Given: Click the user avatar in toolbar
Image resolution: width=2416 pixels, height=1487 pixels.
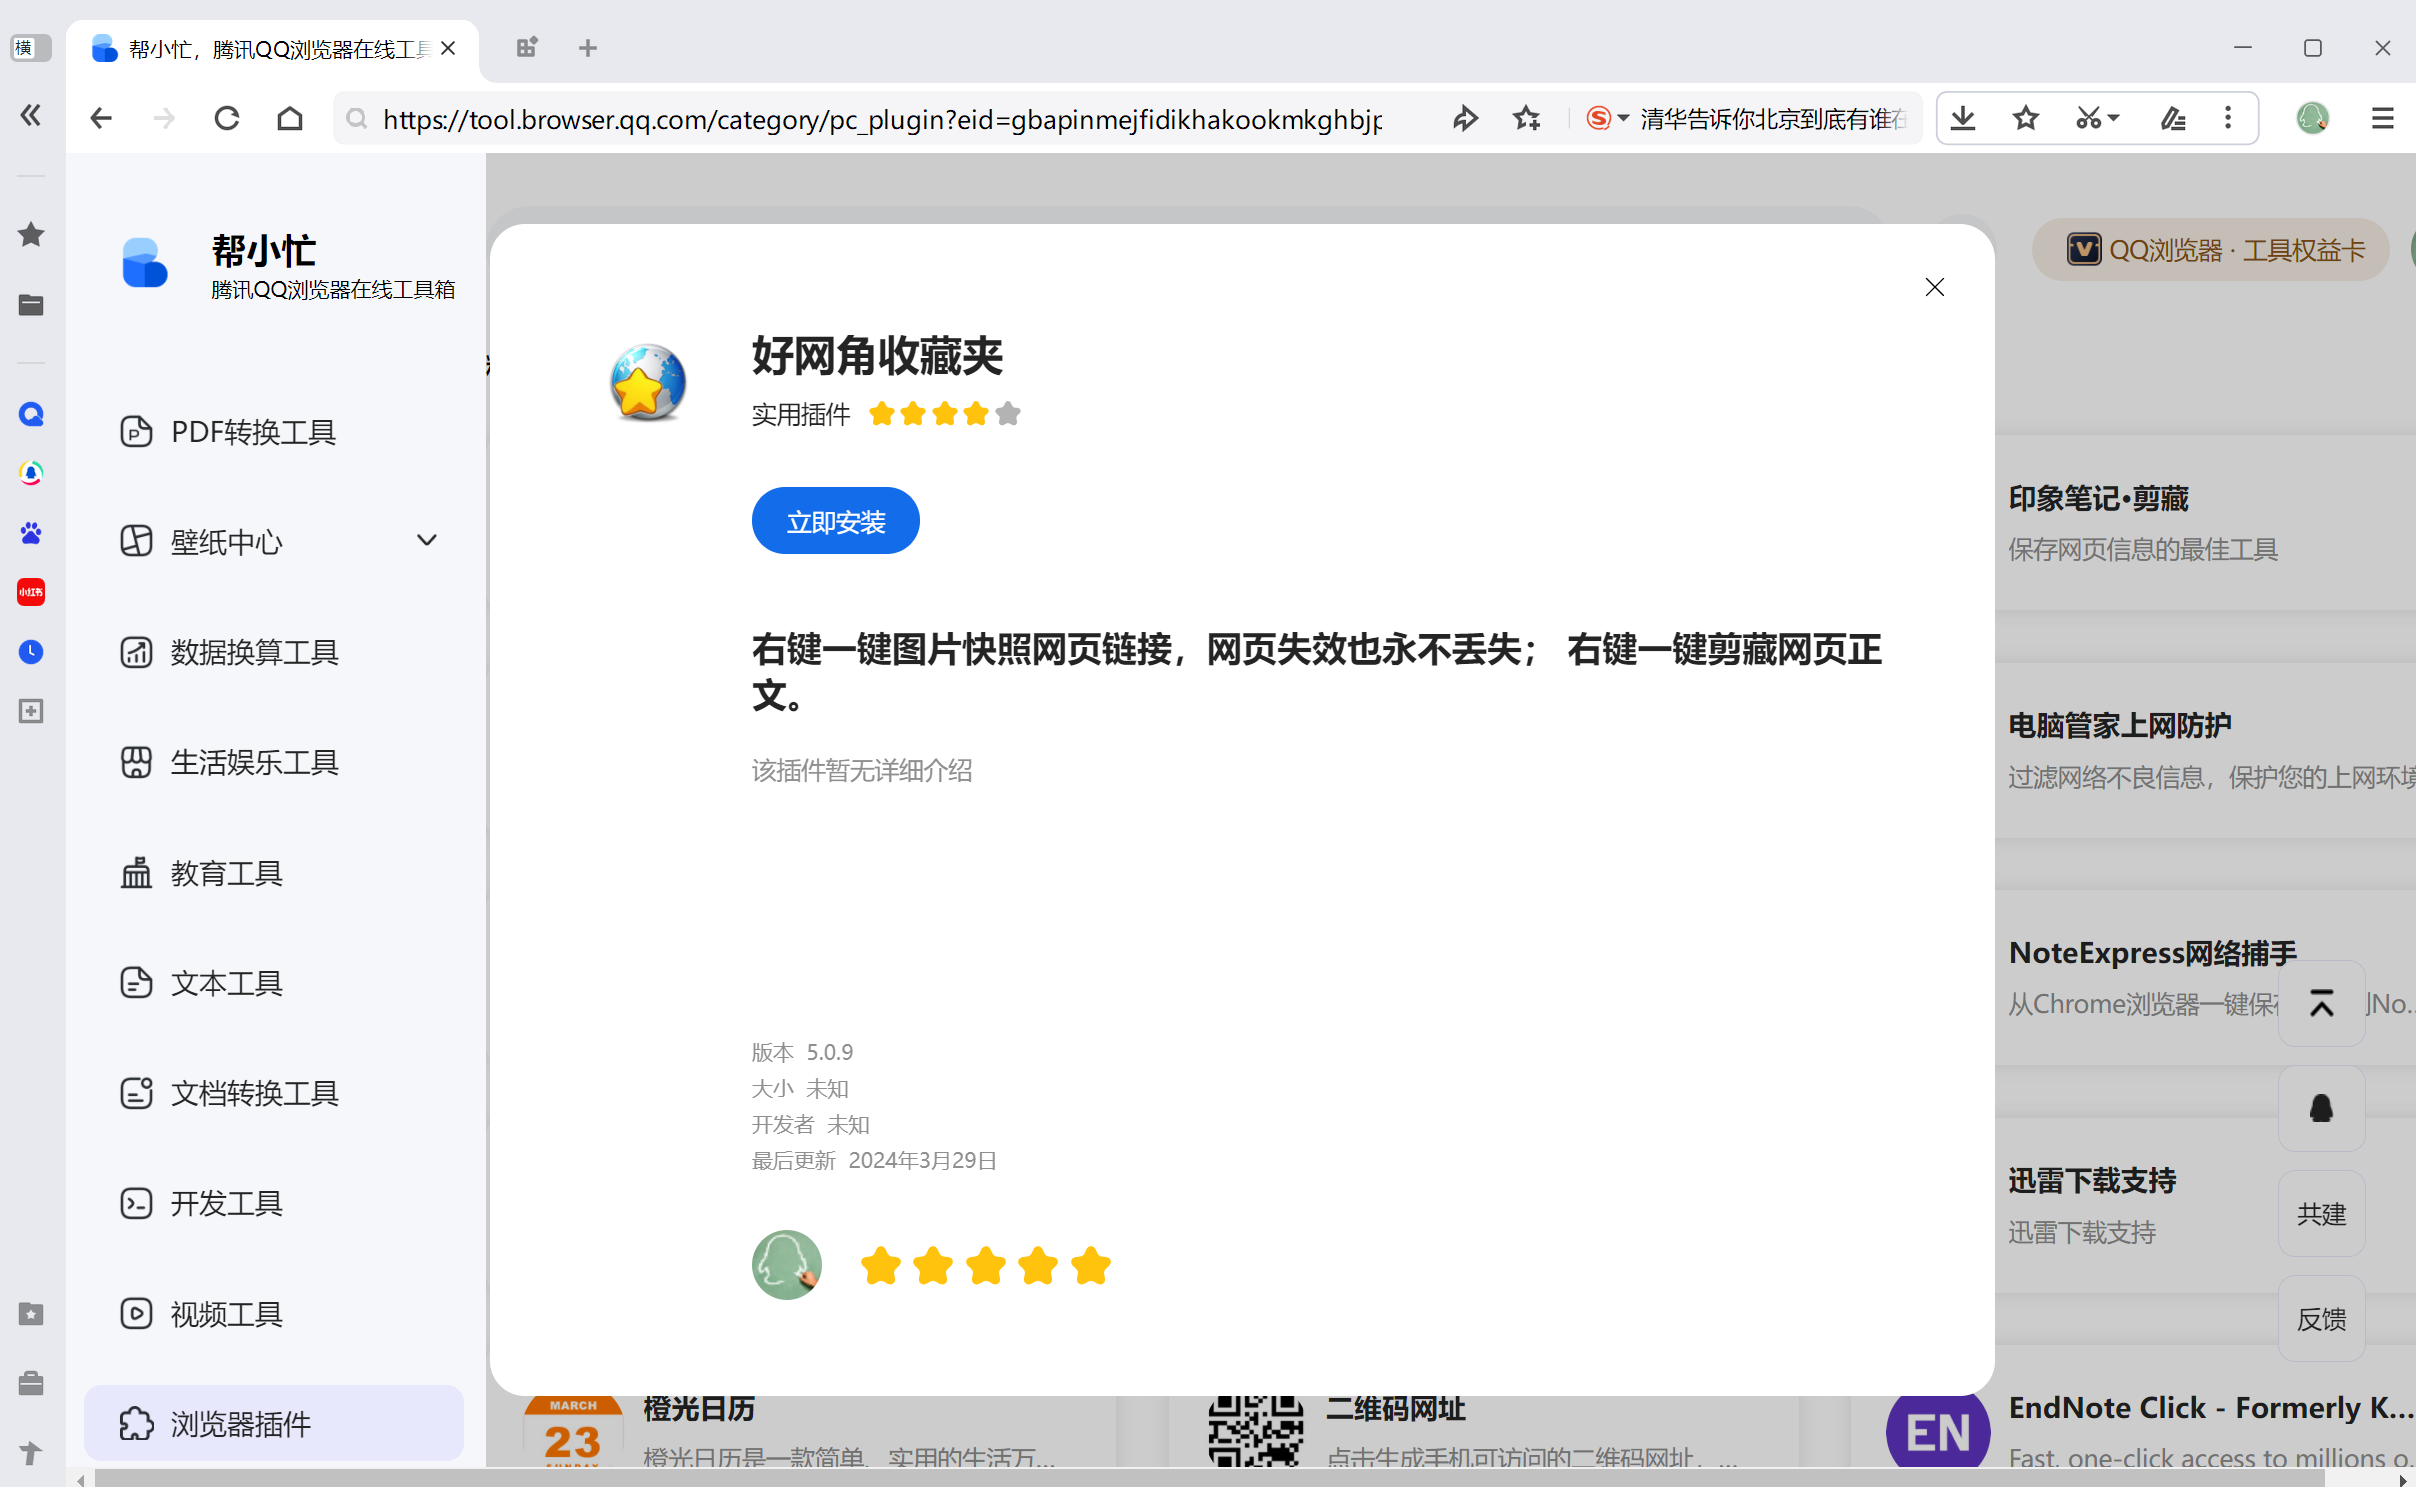Looking at the screenshot, I should pyautogui.click(x=2312, y=118).
